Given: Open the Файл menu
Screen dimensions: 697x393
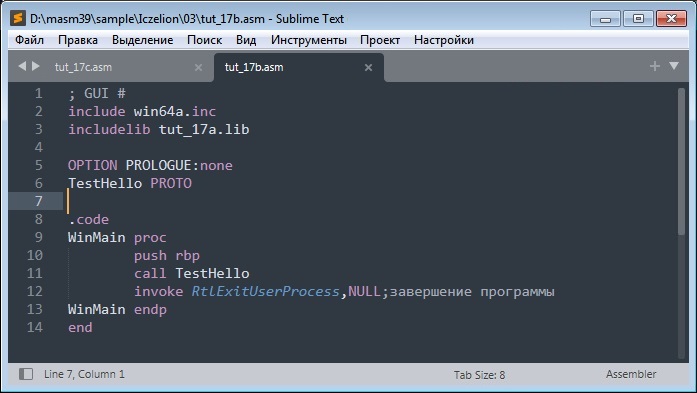Looking at the screenshot, I should 29,40.
